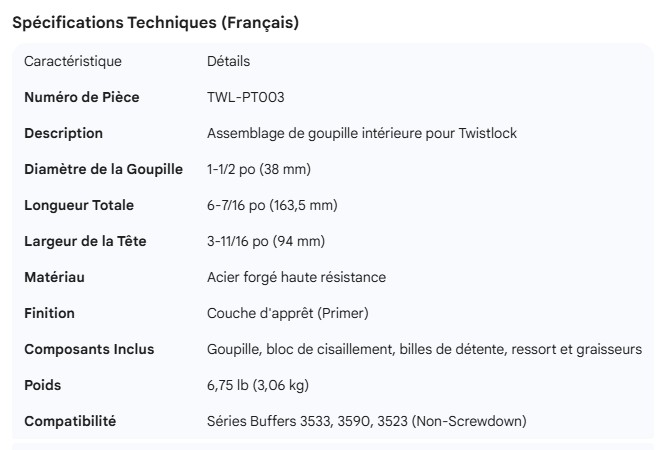666x450 pixels.
Task: Click the "6-7/16 po (163,5 mm)" value
Action: click(272, 205)
